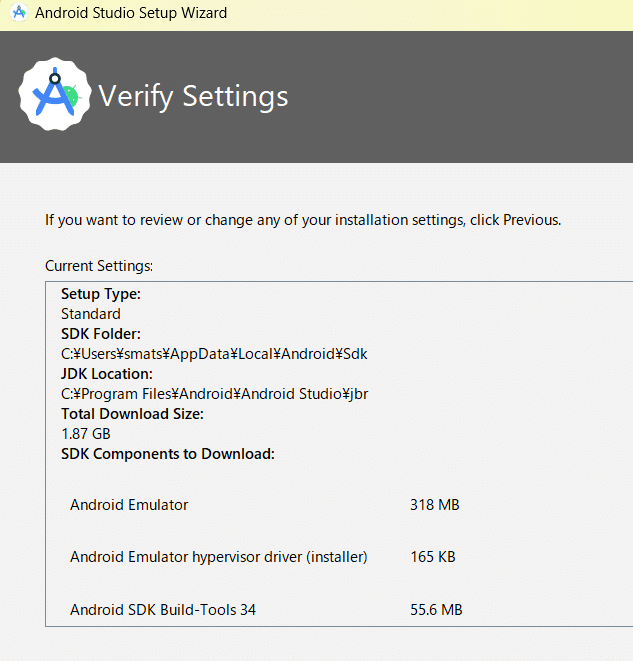
Task: Click the Setup Type label
Action: 101,294
